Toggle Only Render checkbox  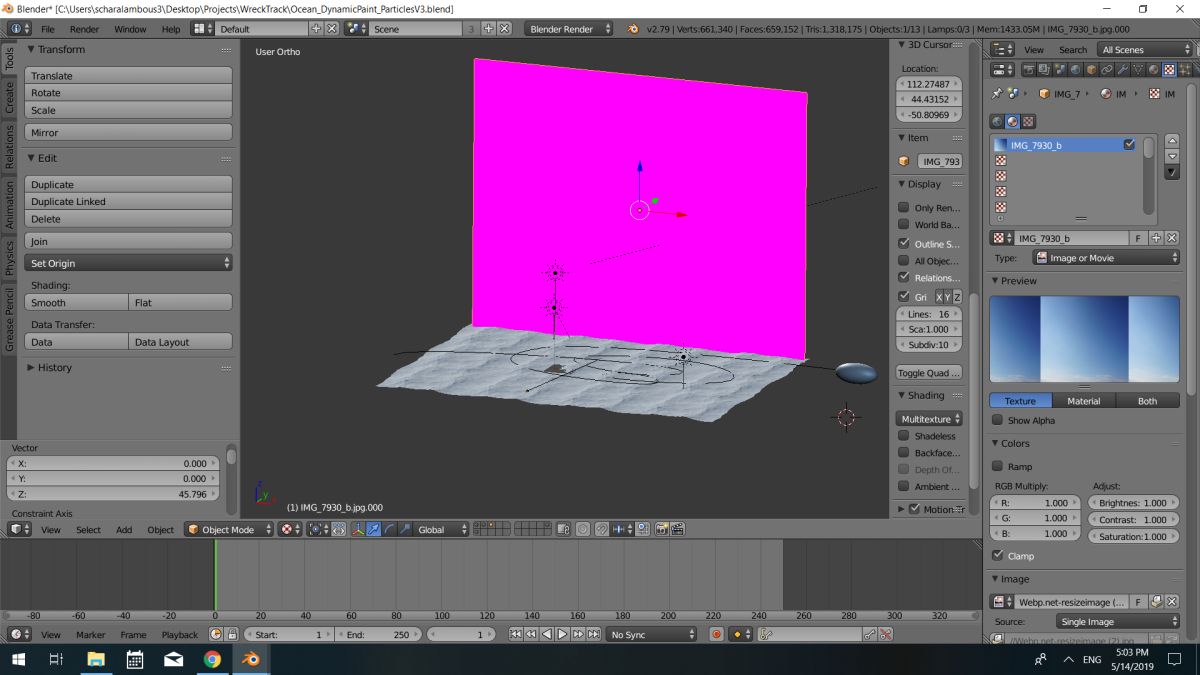tap(904, 208)
